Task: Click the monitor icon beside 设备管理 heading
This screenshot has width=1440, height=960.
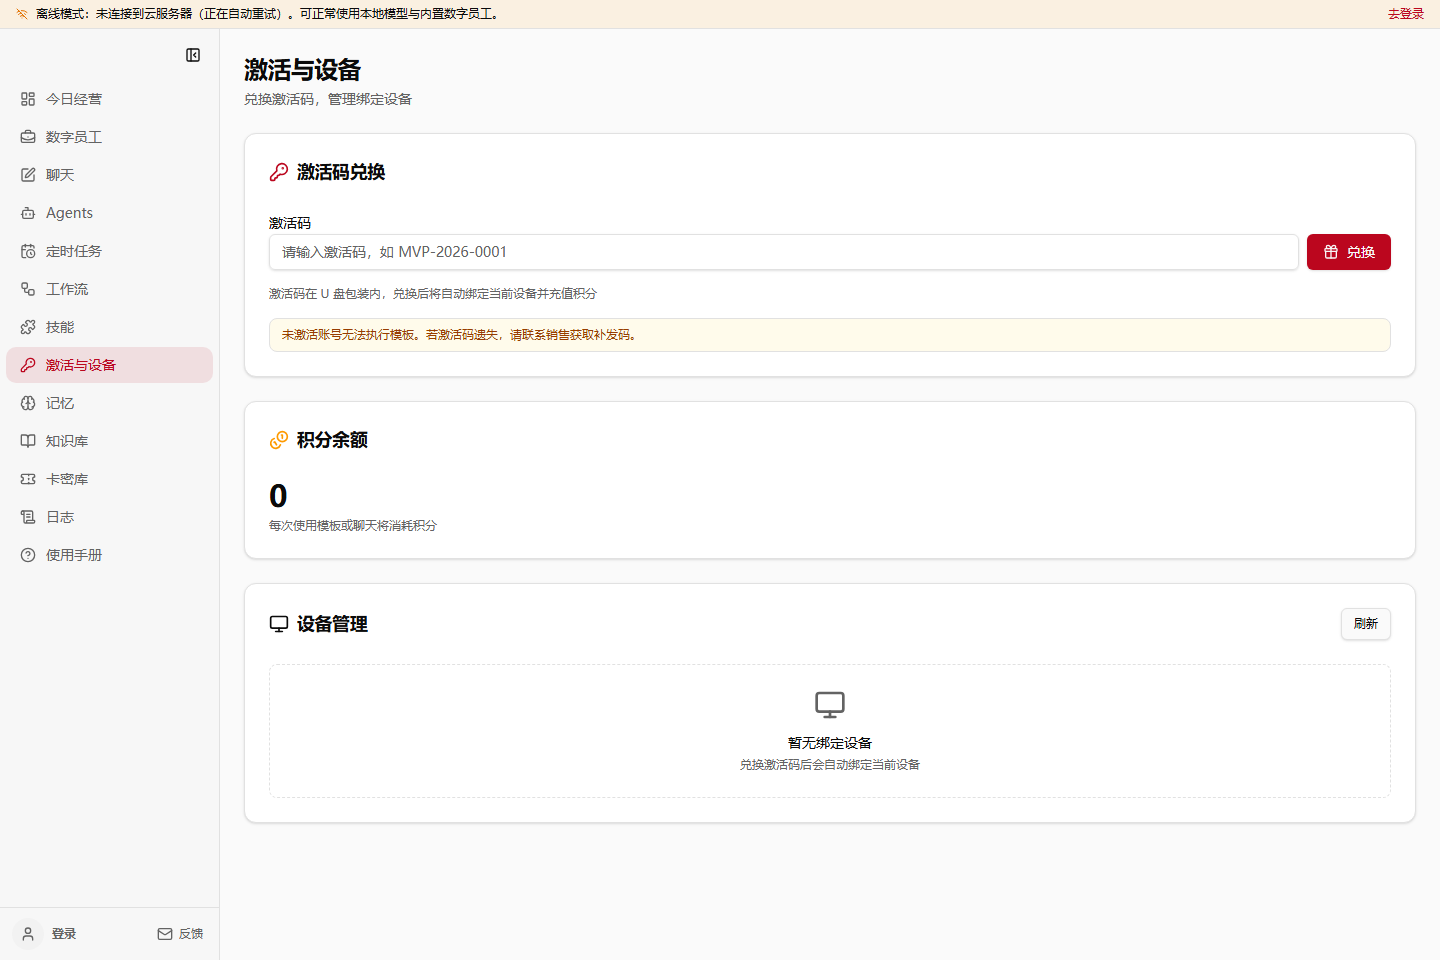Action: click(279, 624)
